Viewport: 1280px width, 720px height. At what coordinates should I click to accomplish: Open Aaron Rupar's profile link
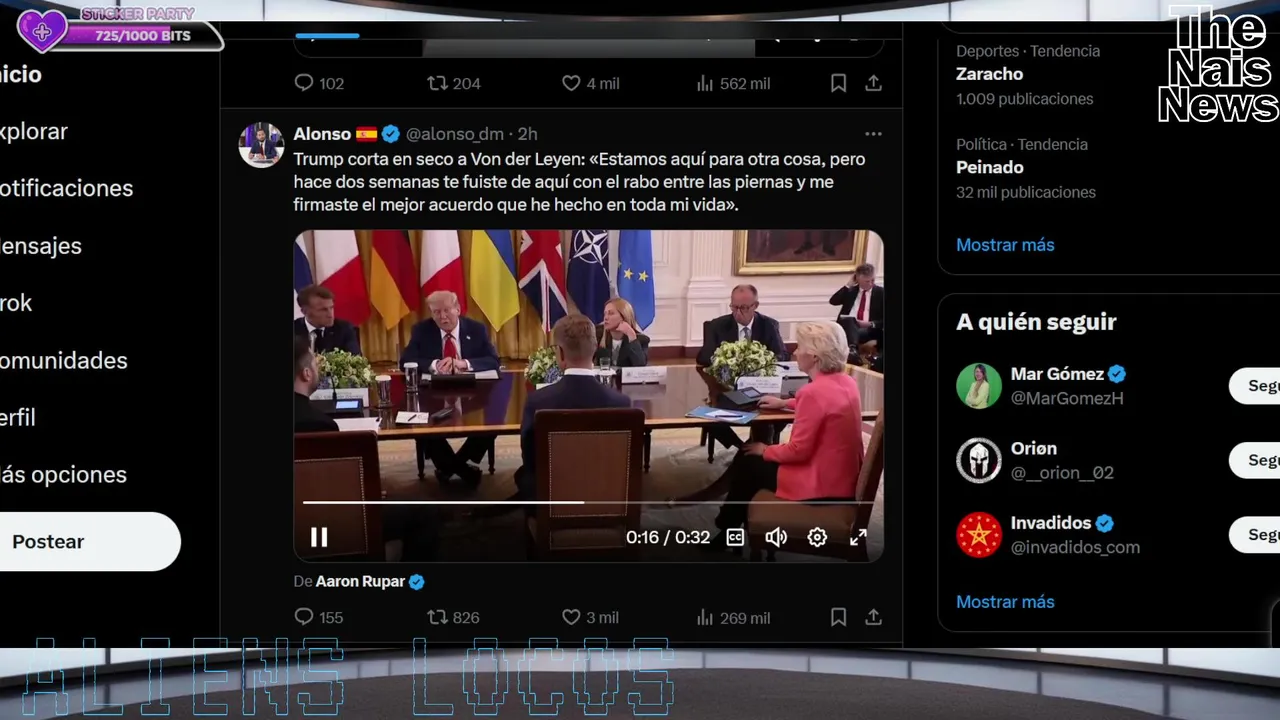[360, 581]
